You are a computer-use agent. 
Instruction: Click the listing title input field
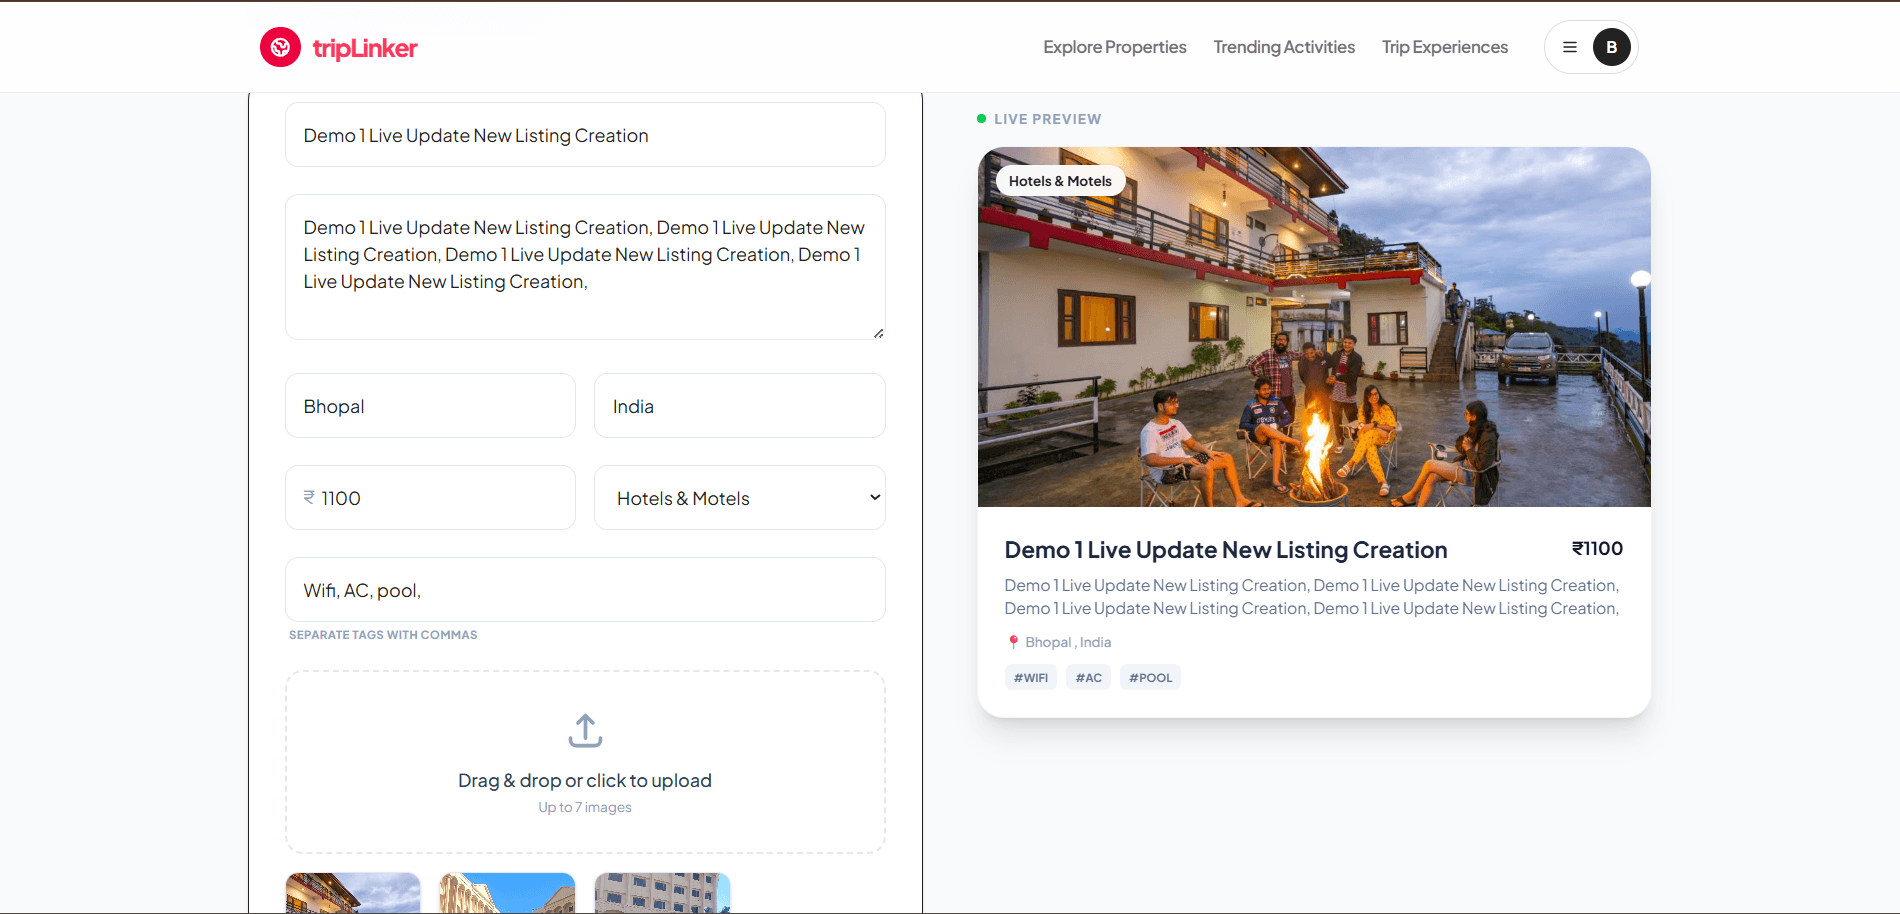point(585,135)
